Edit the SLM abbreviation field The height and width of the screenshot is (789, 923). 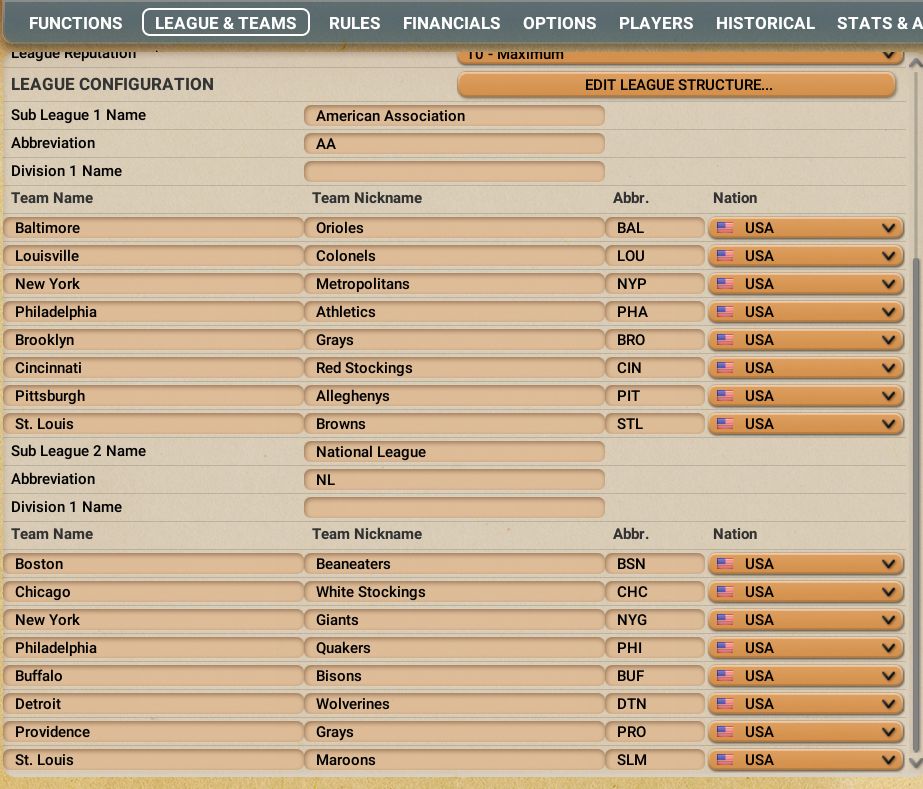[x=655, y=760]
